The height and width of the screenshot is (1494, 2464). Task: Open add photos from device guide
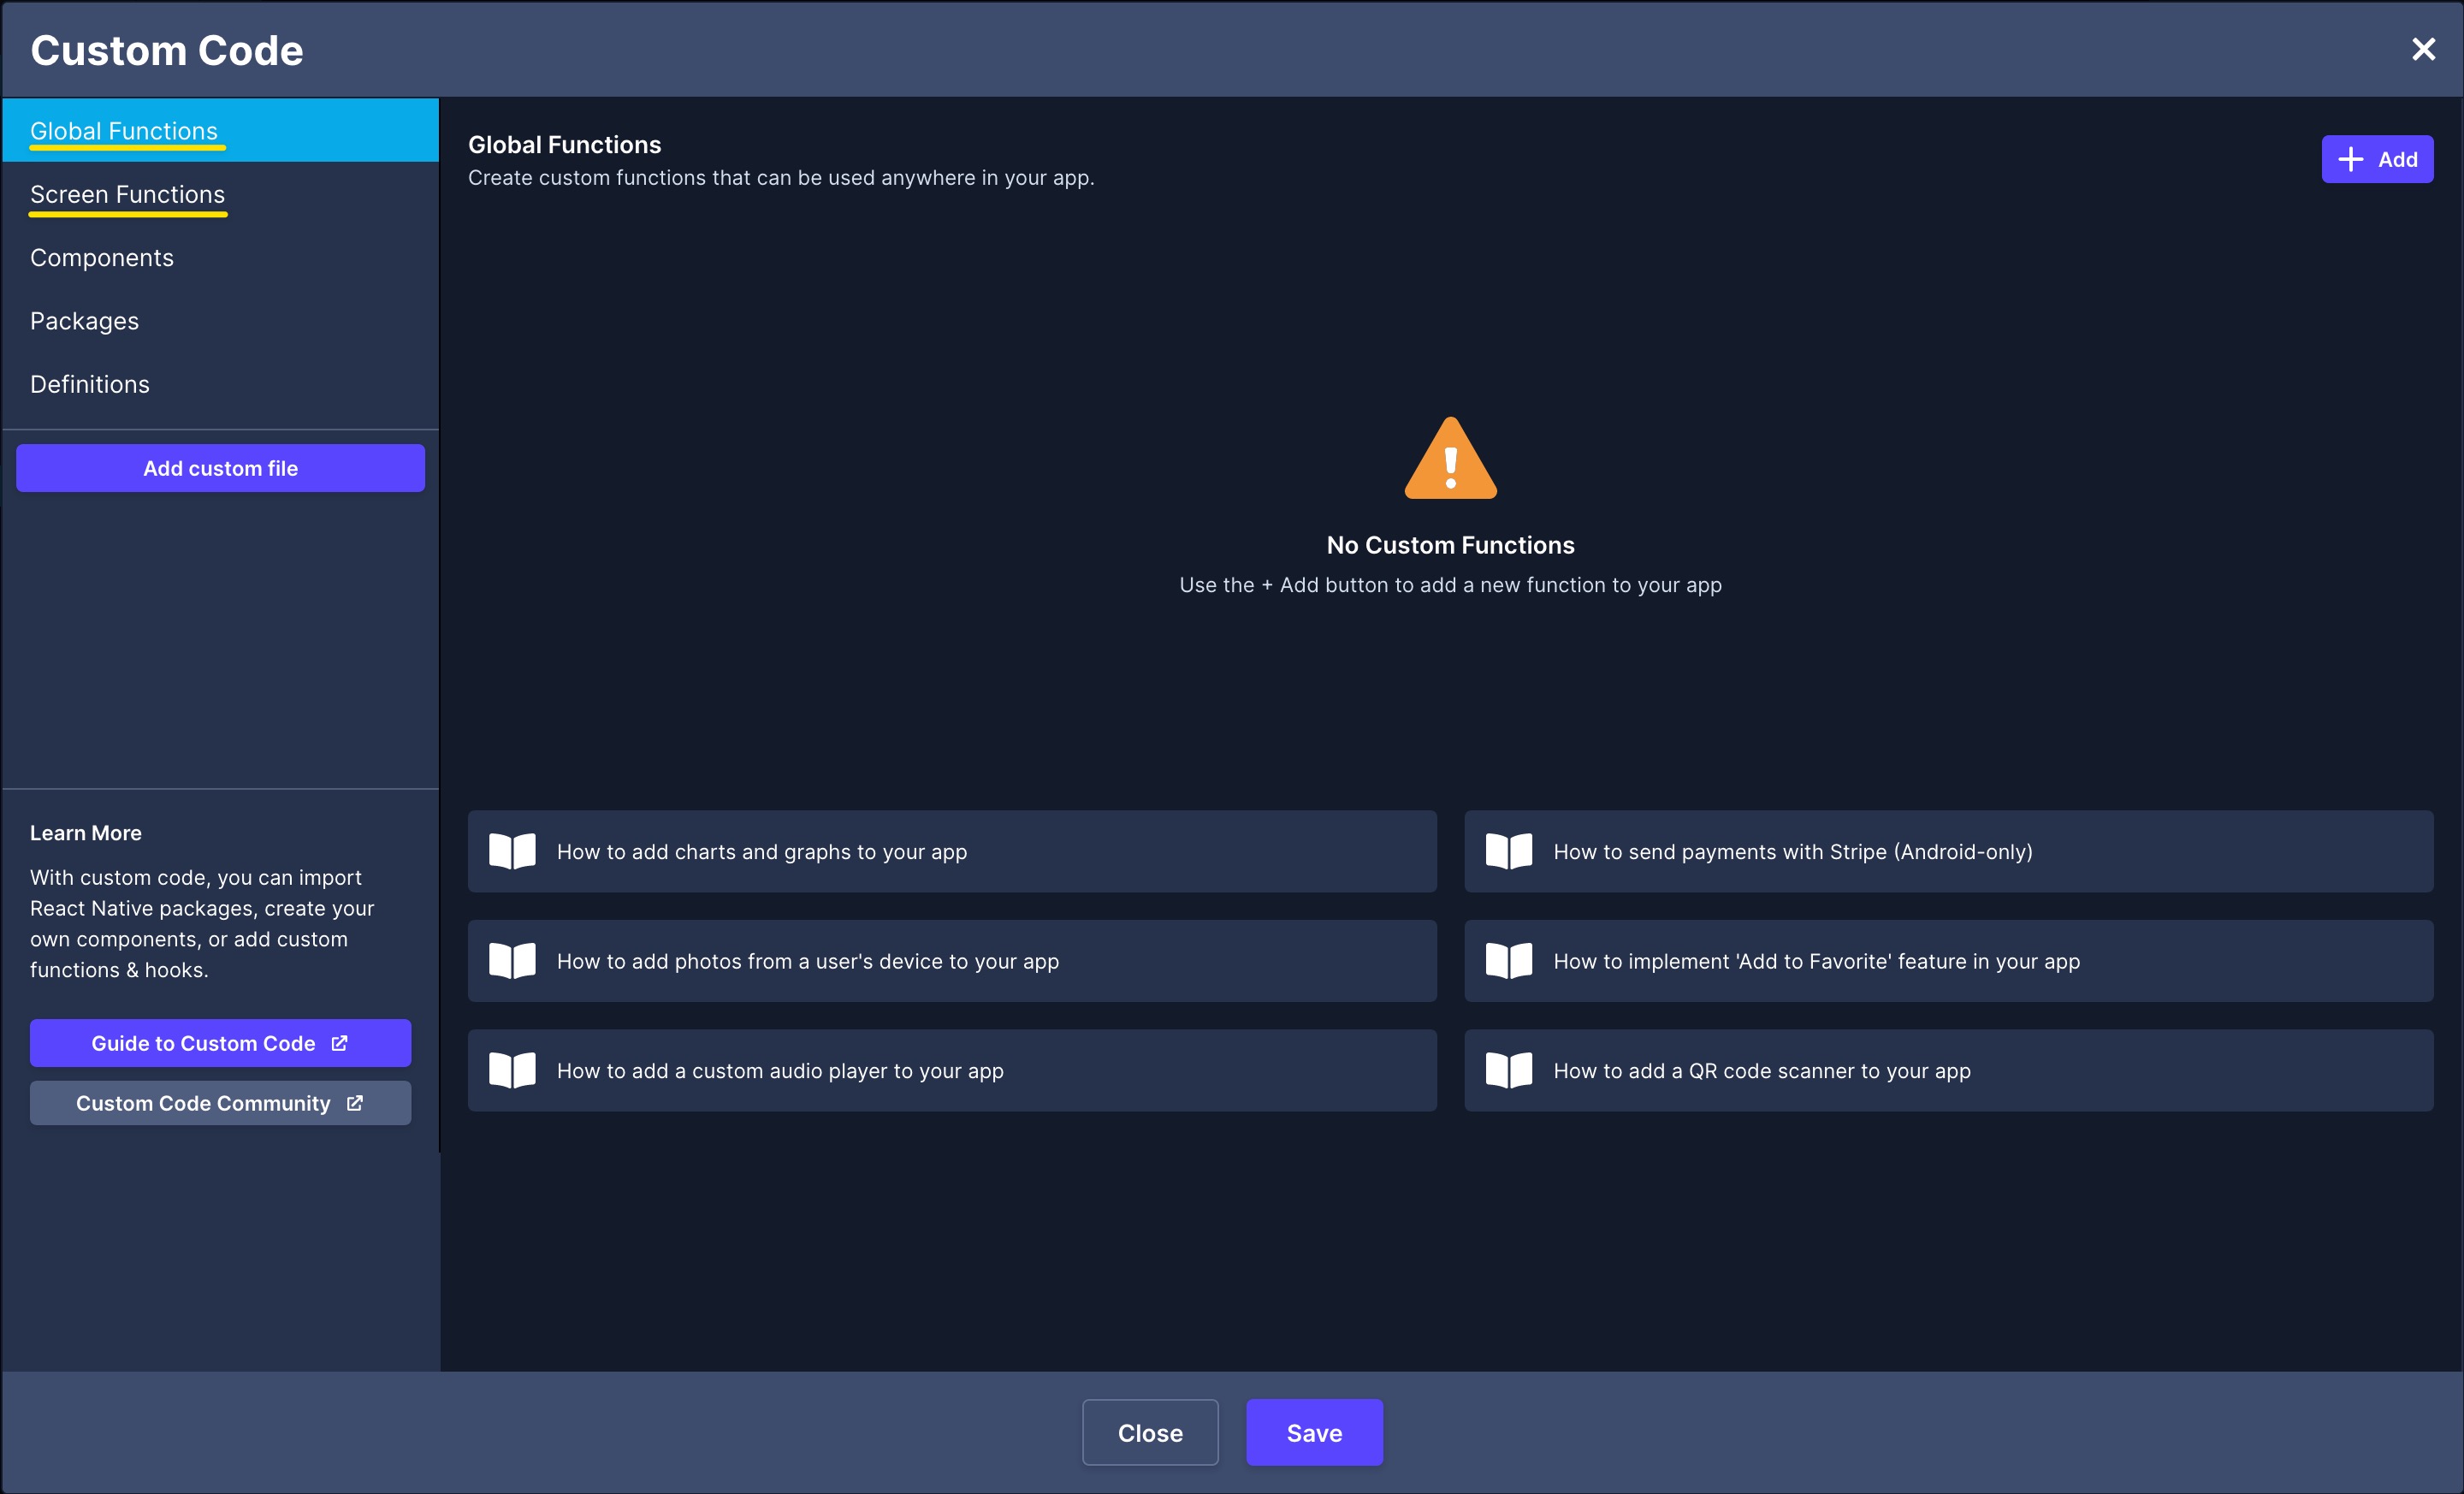952,961
